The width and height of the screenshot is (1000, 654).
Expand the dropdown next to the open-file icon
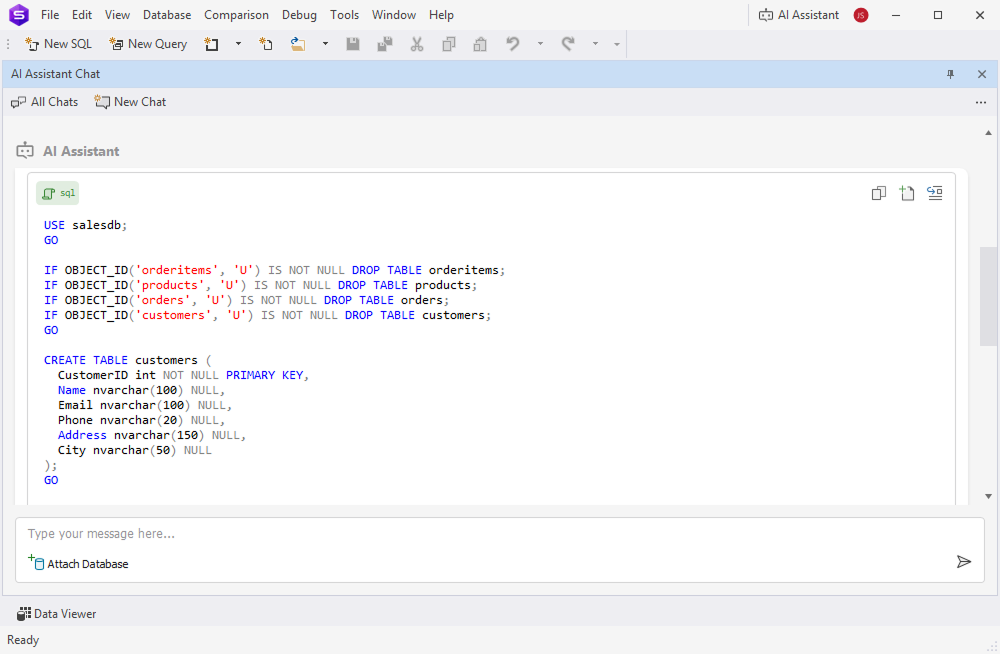click(325, 44)
